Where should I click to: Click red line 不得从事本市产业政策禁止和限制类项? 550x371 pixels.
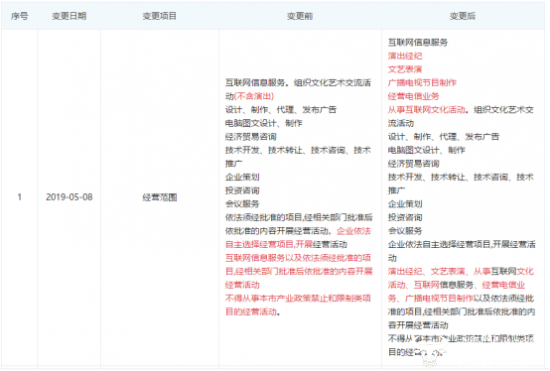pyautogui.click(x=298, y=298)
